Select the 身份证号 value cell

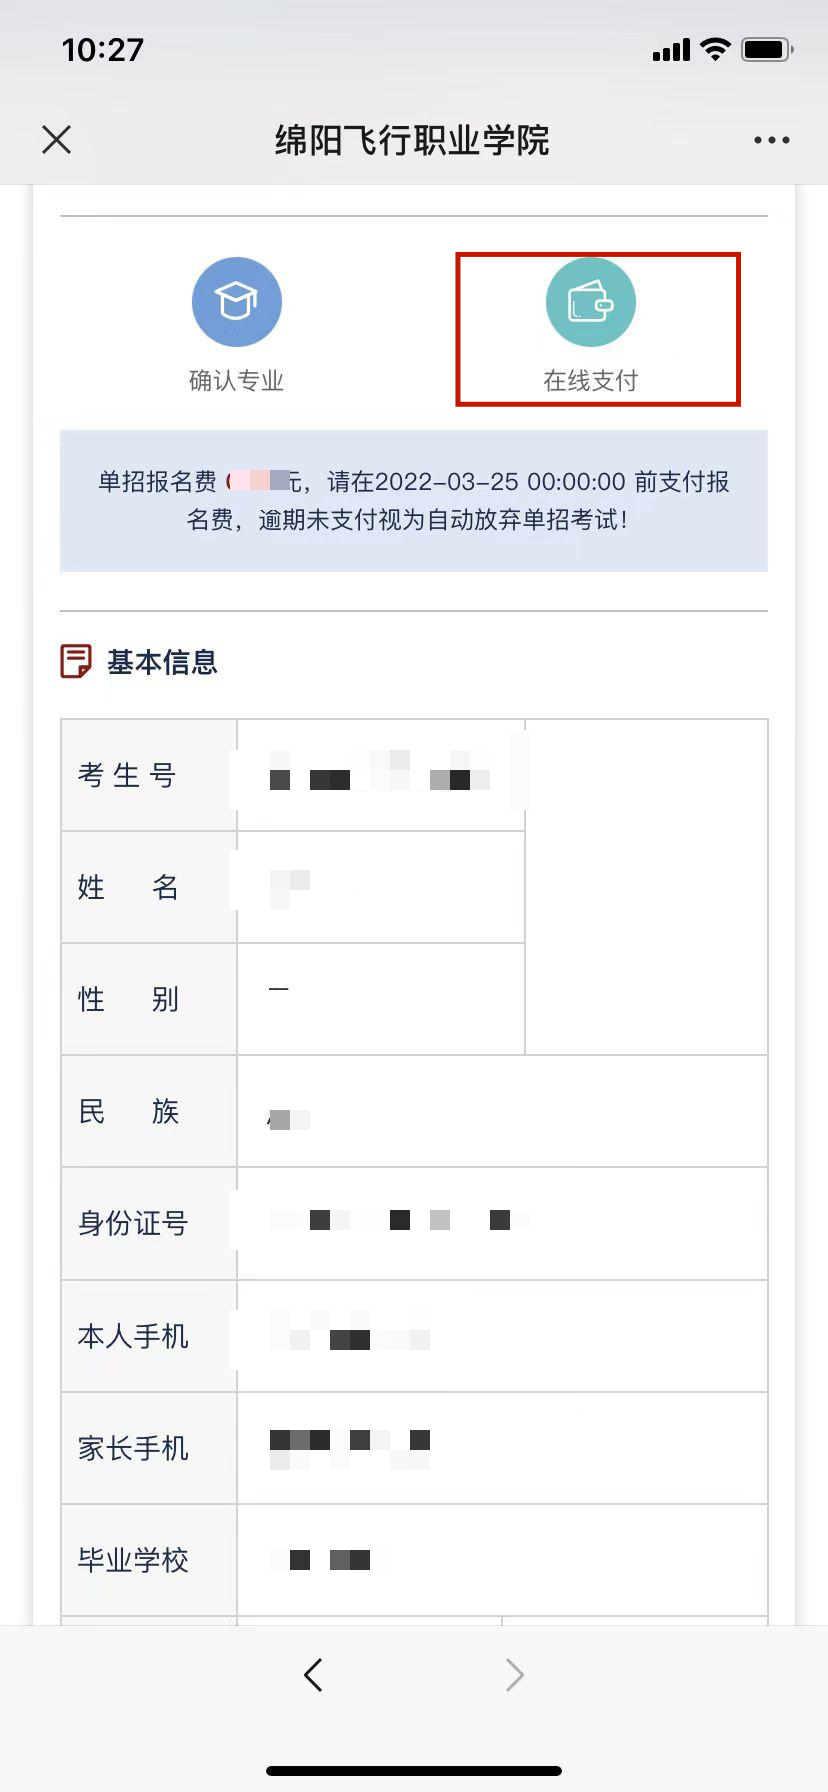[501, 1223]
